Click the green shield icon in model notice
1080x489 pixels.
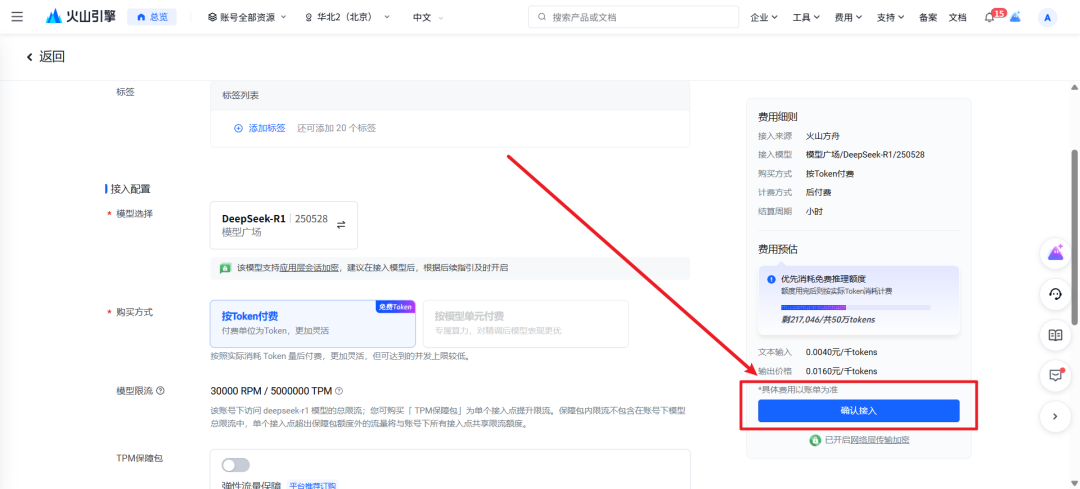point(225,268)
